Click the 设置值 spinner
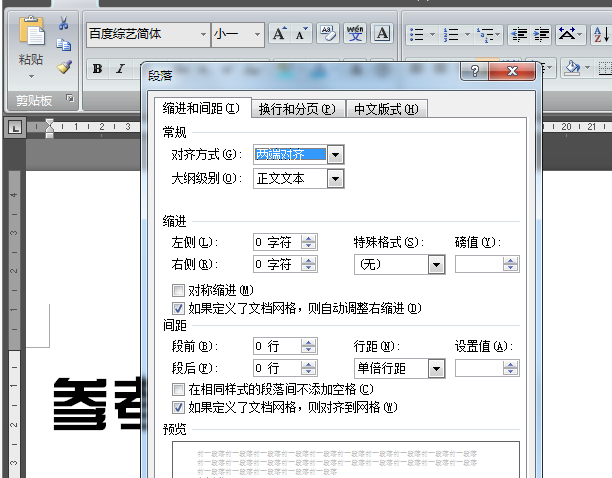 pos(510,368)
